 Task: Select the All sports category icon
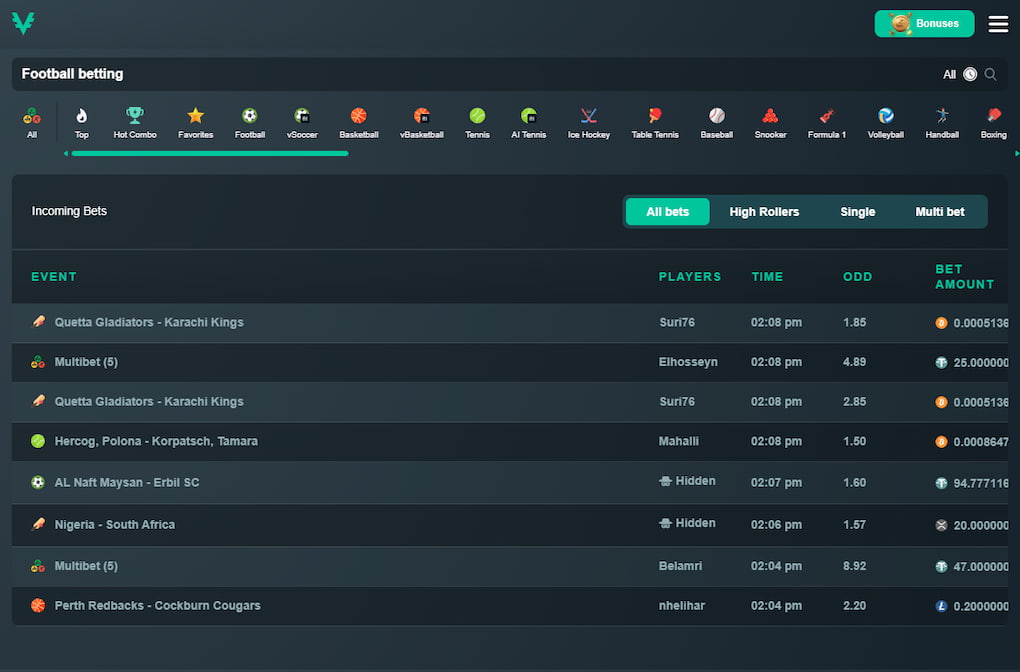click(x=32, y=122)
